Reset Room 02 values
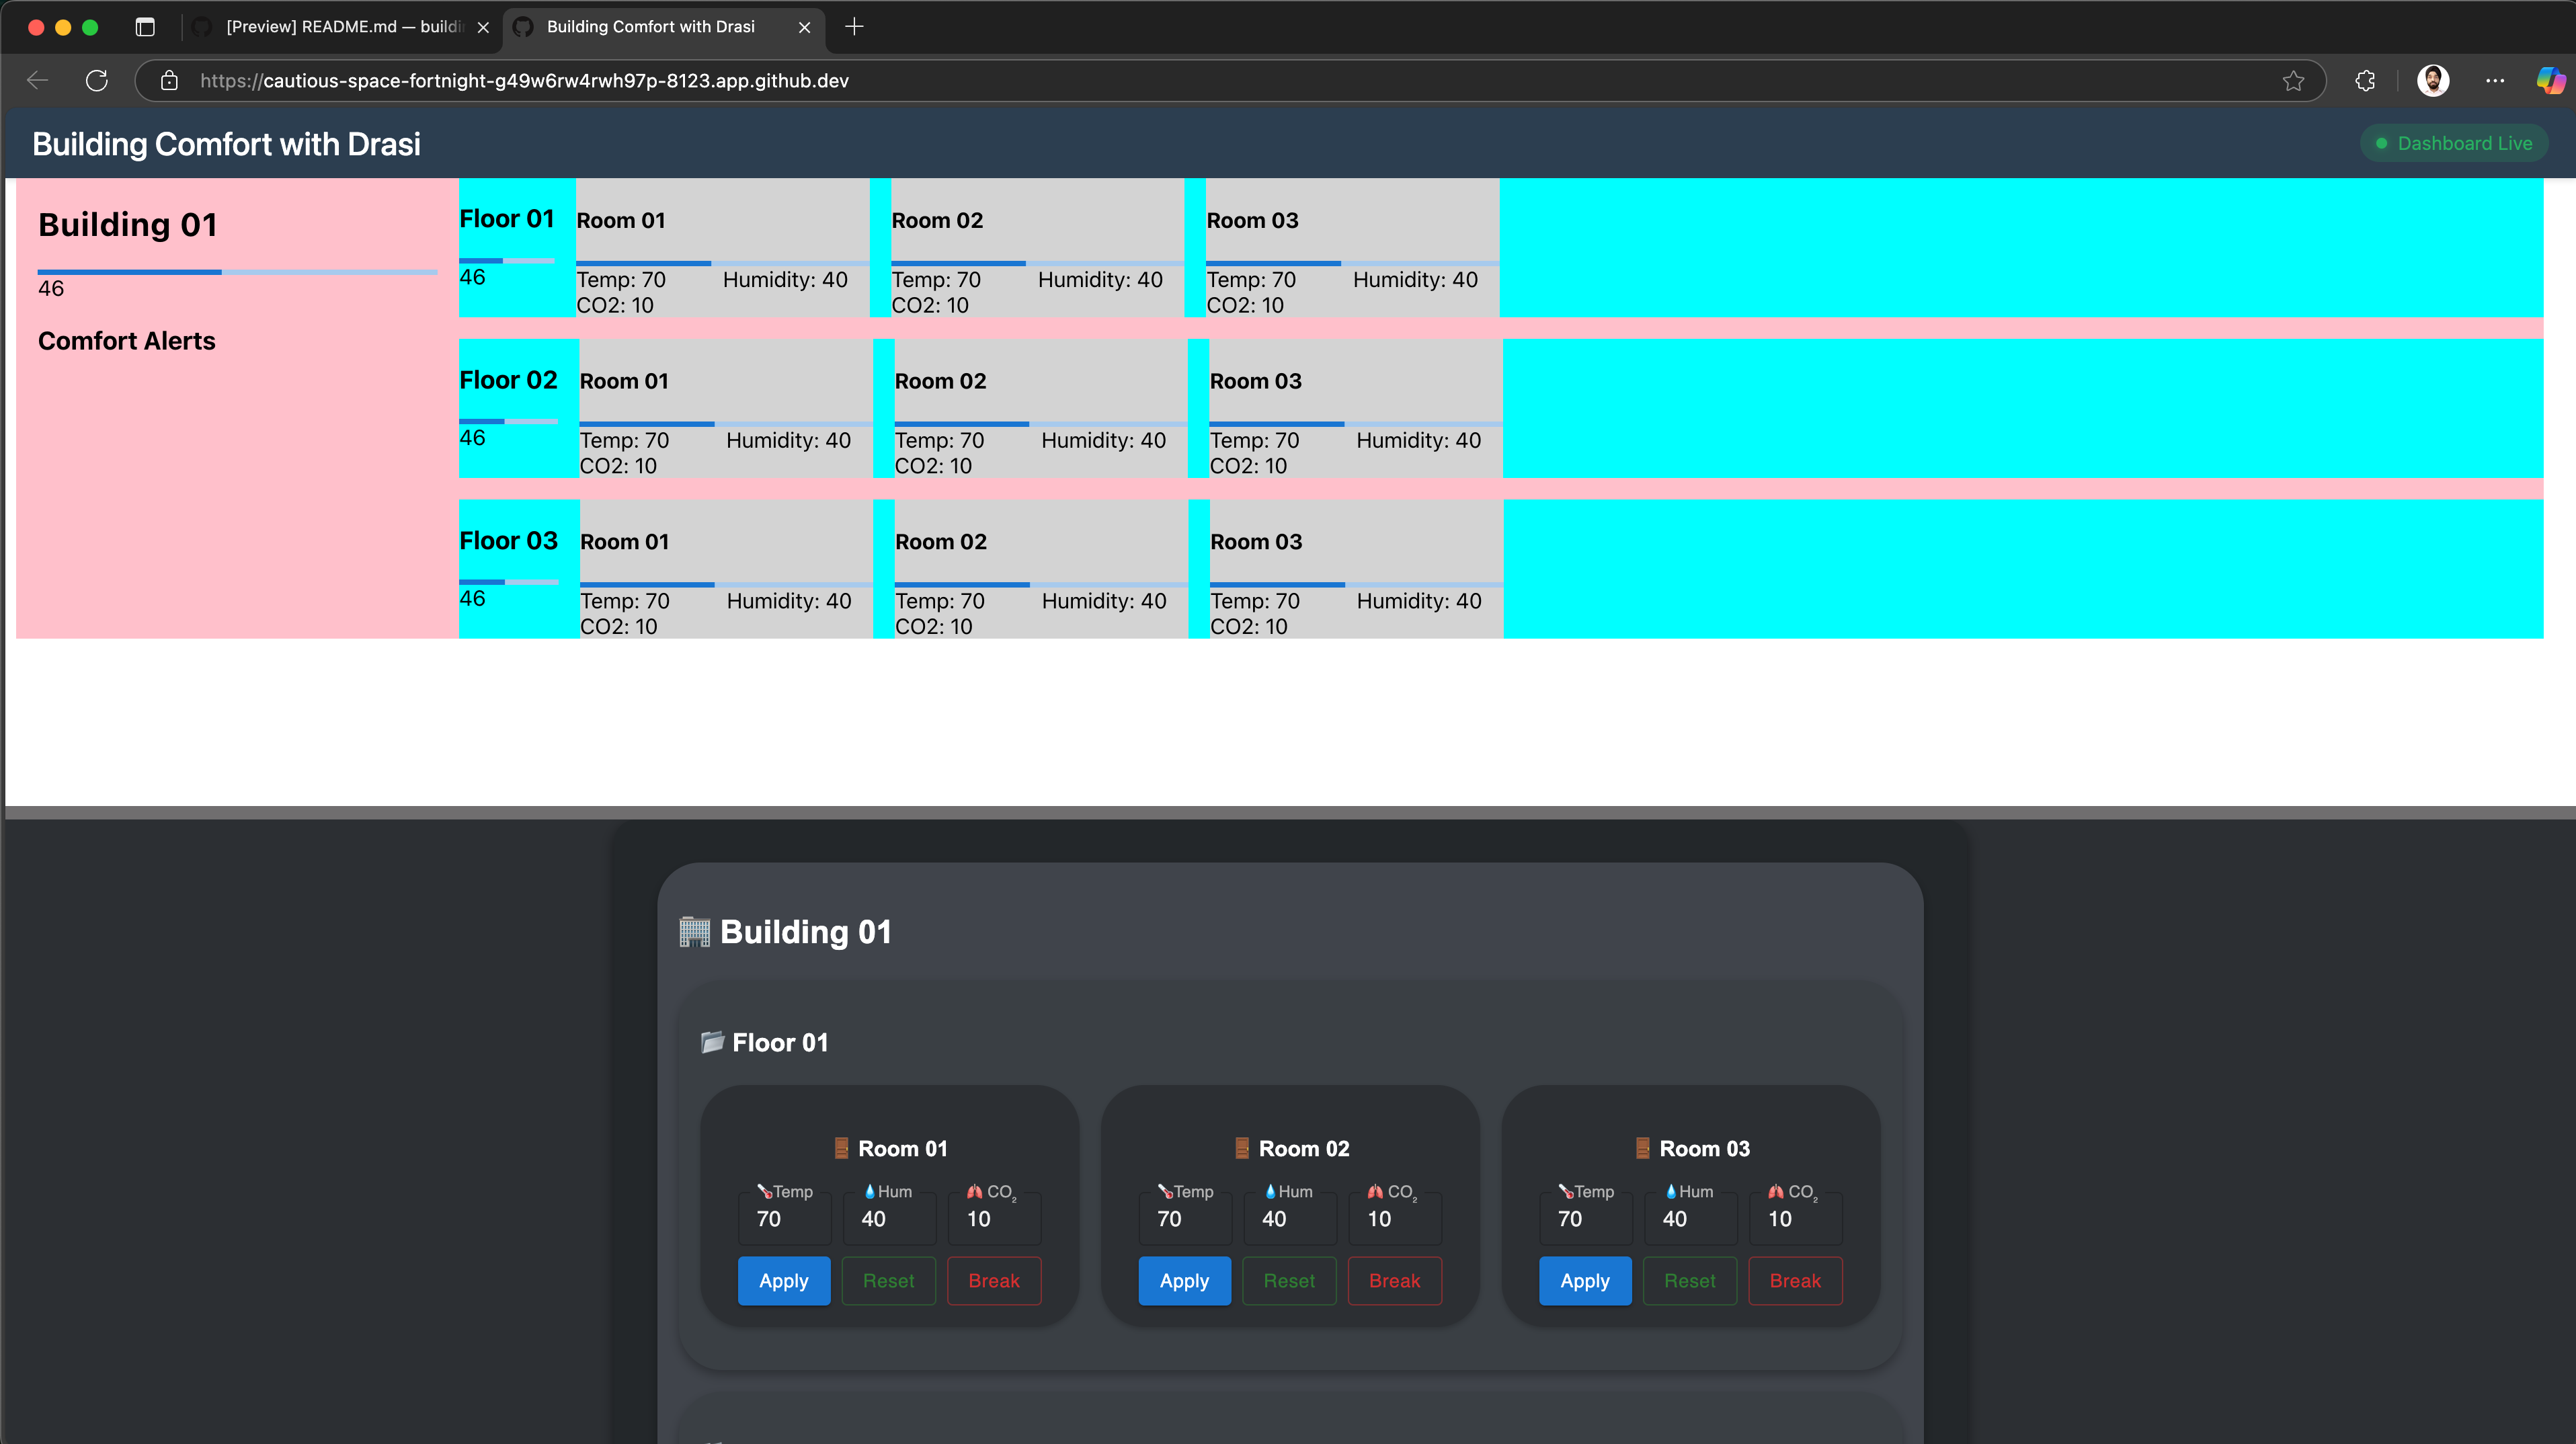 point(1289,1281)
